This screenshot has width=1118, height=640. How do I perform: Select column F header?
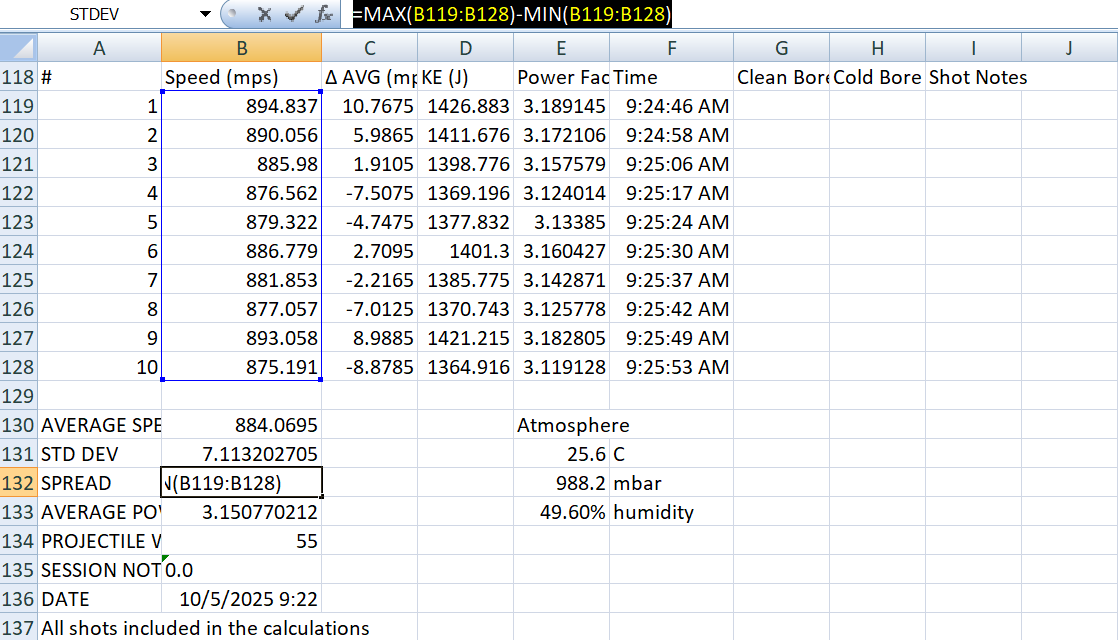[671, 48]
